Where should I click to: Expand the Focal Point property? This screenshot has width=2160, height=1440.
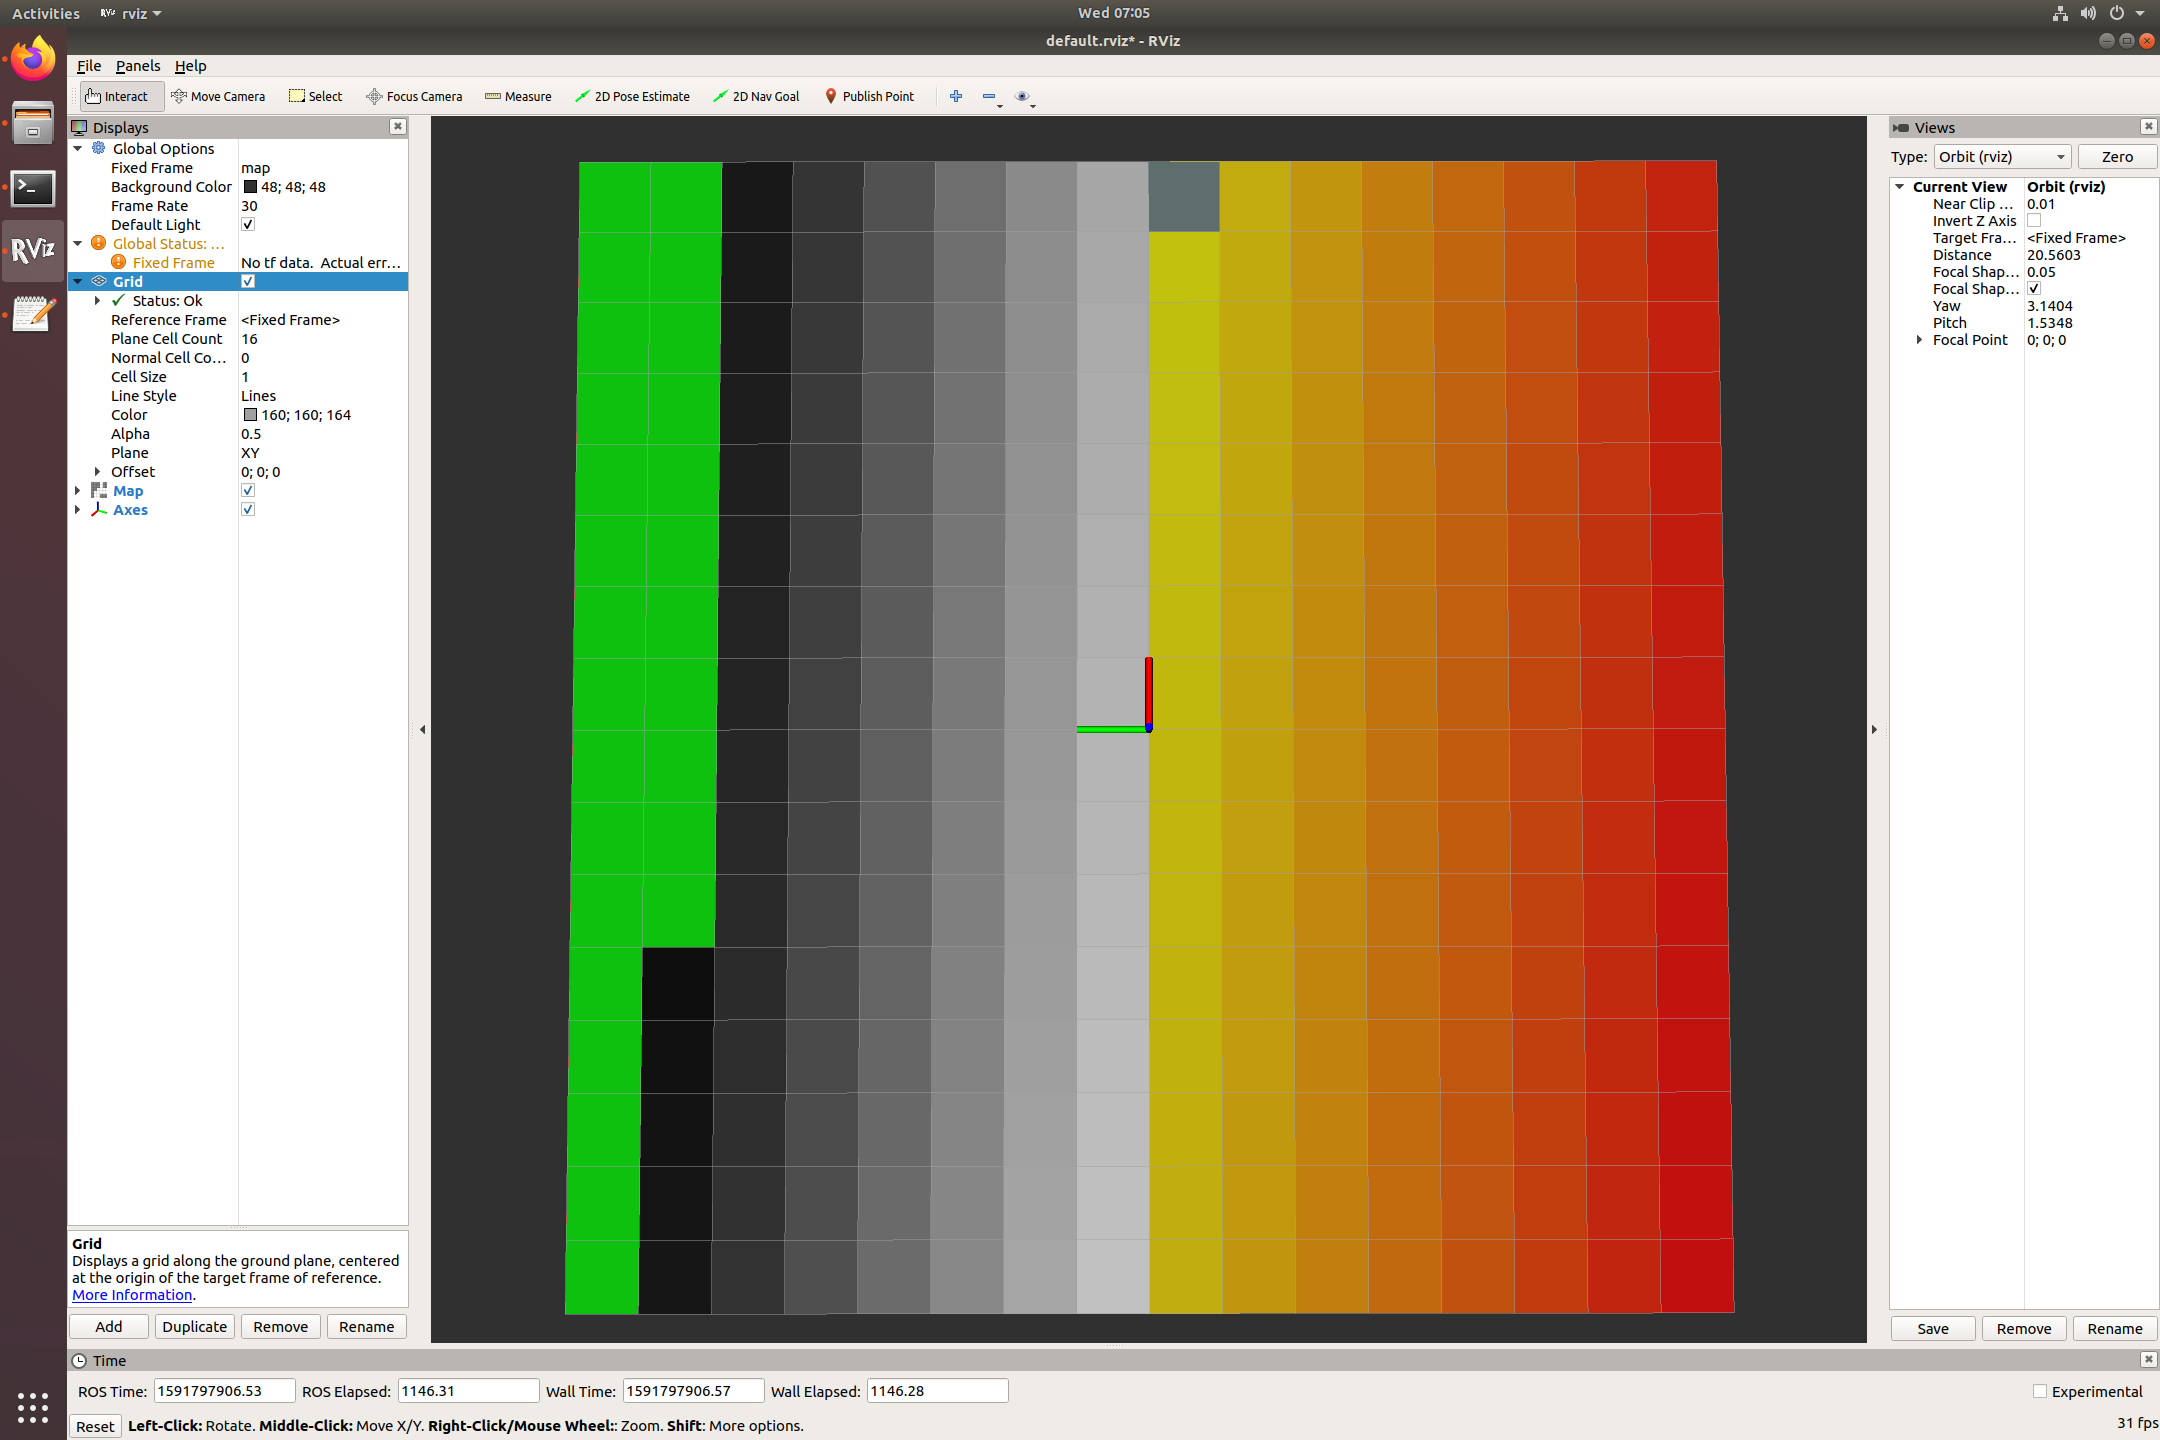[x=1919, y=340]
